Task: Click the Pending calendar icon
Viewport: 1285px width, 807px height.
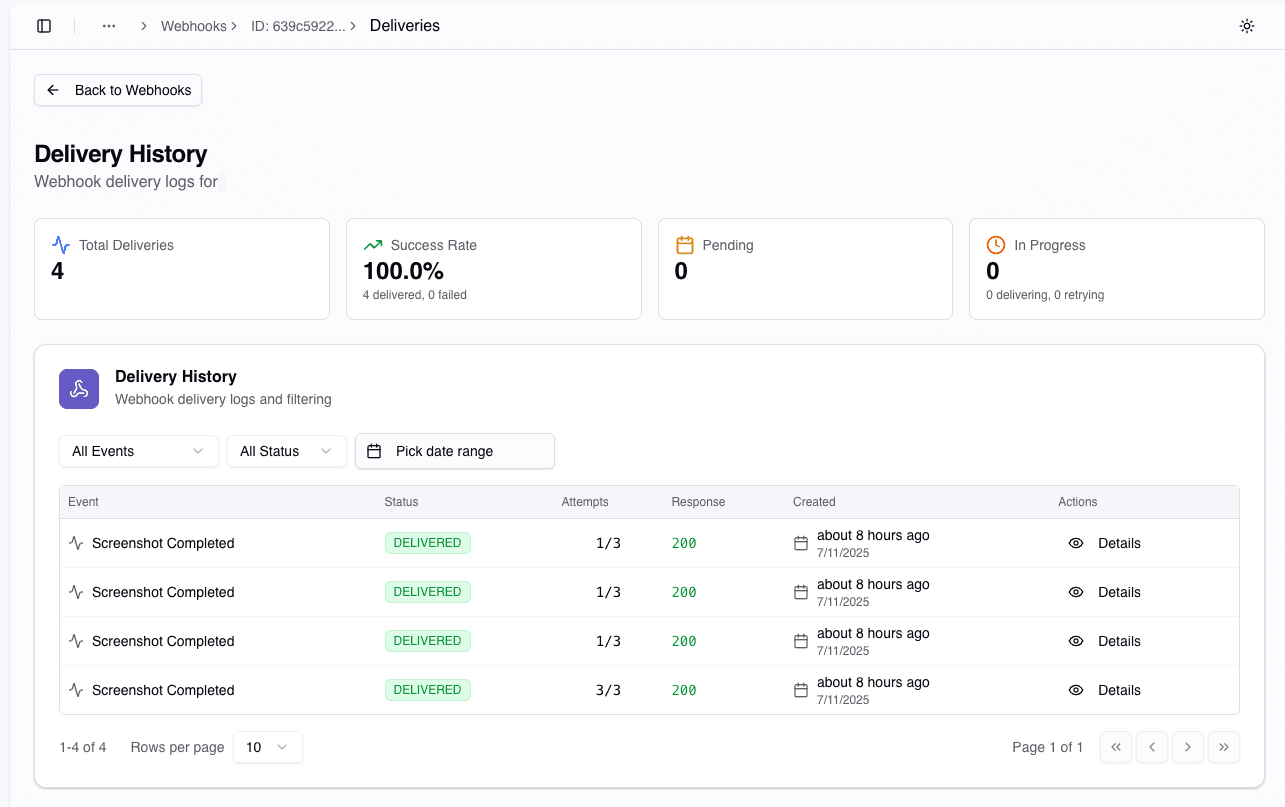Action: click(x=685, y=245)
